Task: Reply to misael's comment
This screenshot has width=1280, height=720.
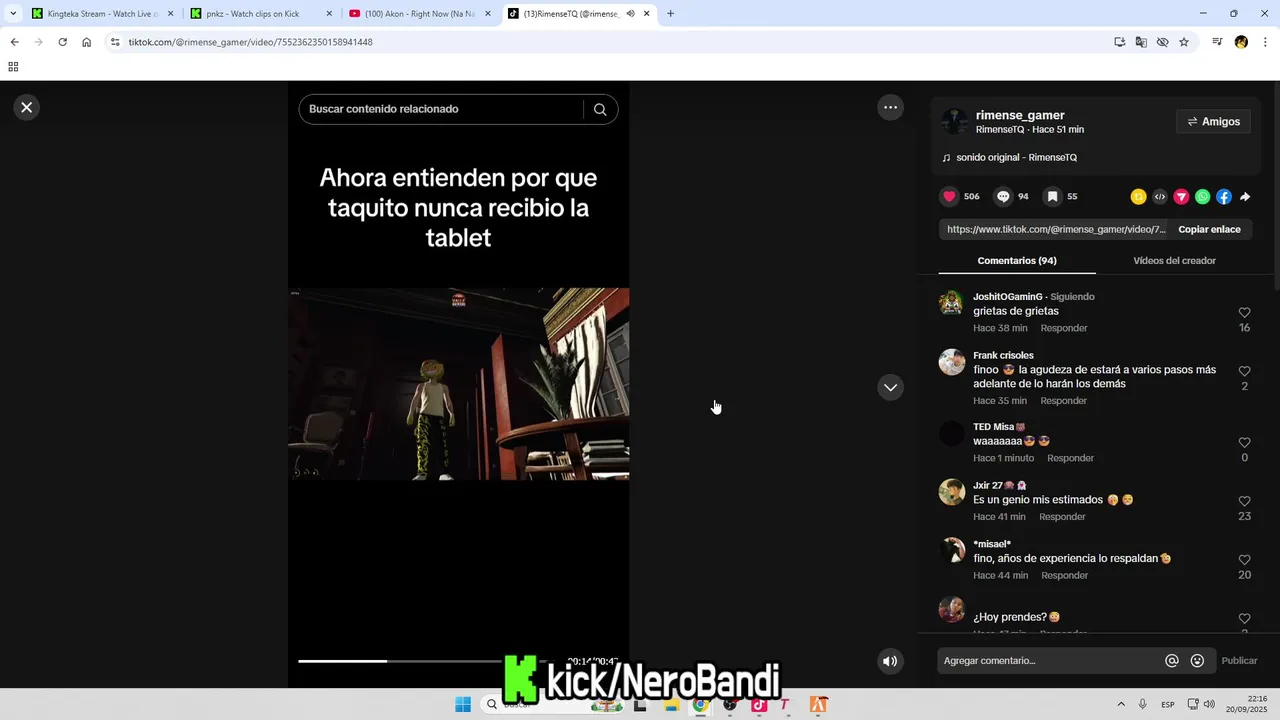Action: pyautogui.click(x=1064, y=576)
